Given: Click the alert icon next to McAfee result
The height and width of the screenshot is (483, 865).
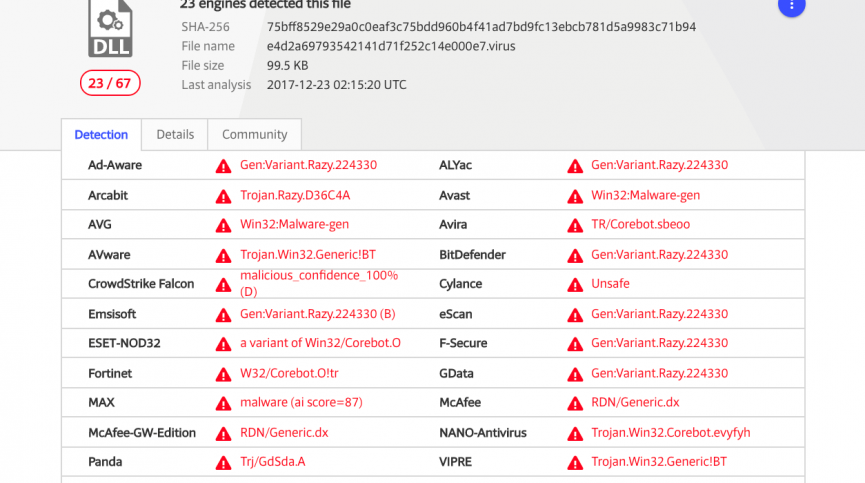Looking at the screenshot, I should tap(575, 403).
